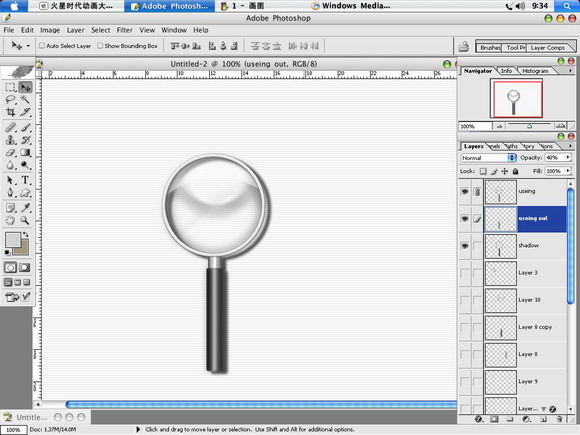Show Layer 8 copy visibility
The height and width of the screenshot is (435, 580).
click(465, 328)
